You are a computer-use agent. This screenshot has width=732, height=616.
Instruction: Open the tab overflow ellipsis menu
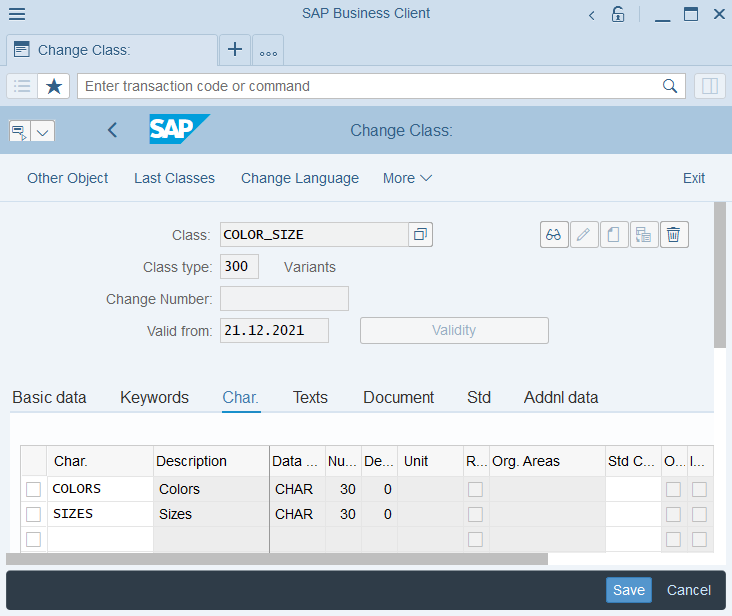[268, 51]
